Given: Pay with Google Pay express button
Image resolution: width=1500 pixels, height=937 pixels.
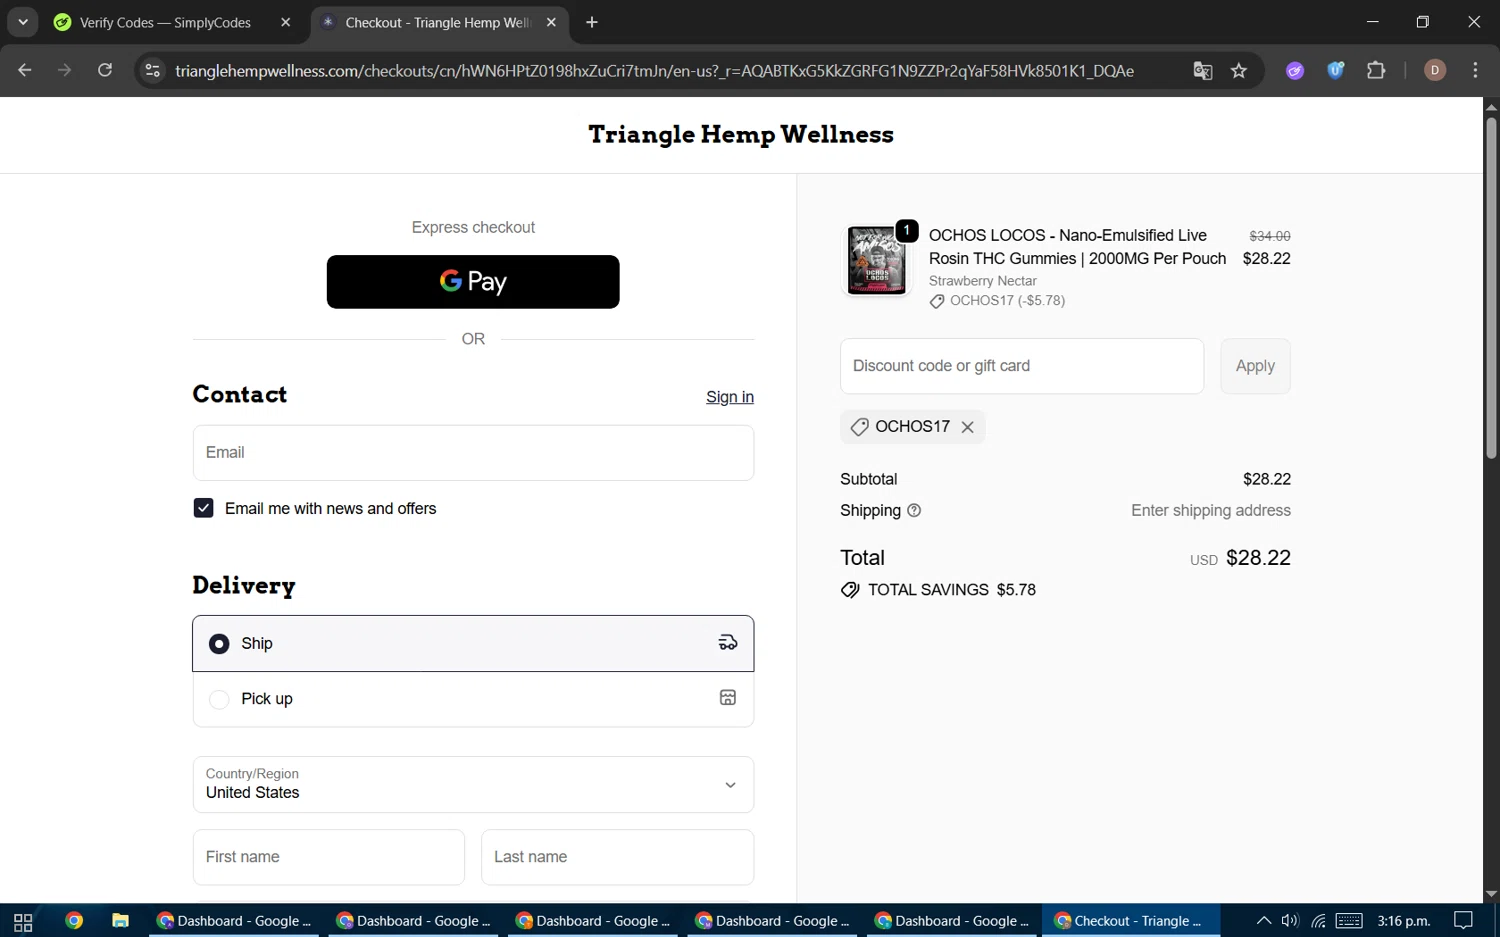Looking at the screenshot, I should click(473, 282).
